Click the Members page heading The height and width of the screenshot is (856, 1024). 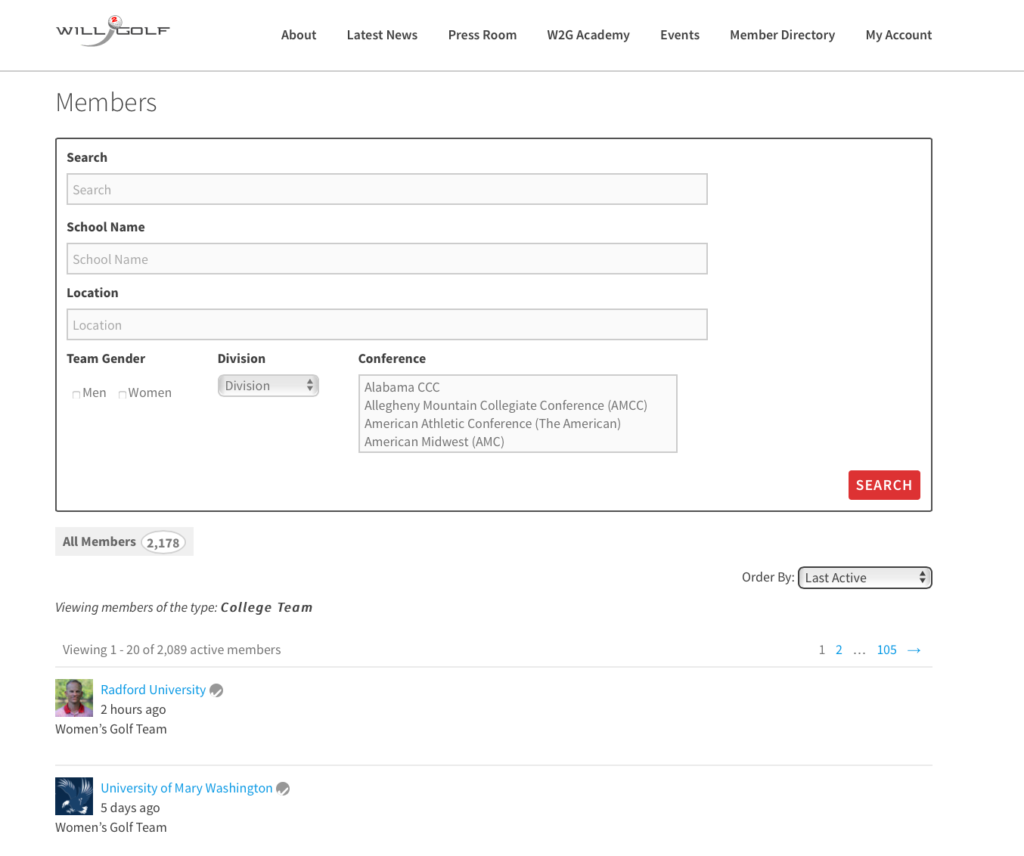pos(106,103)
